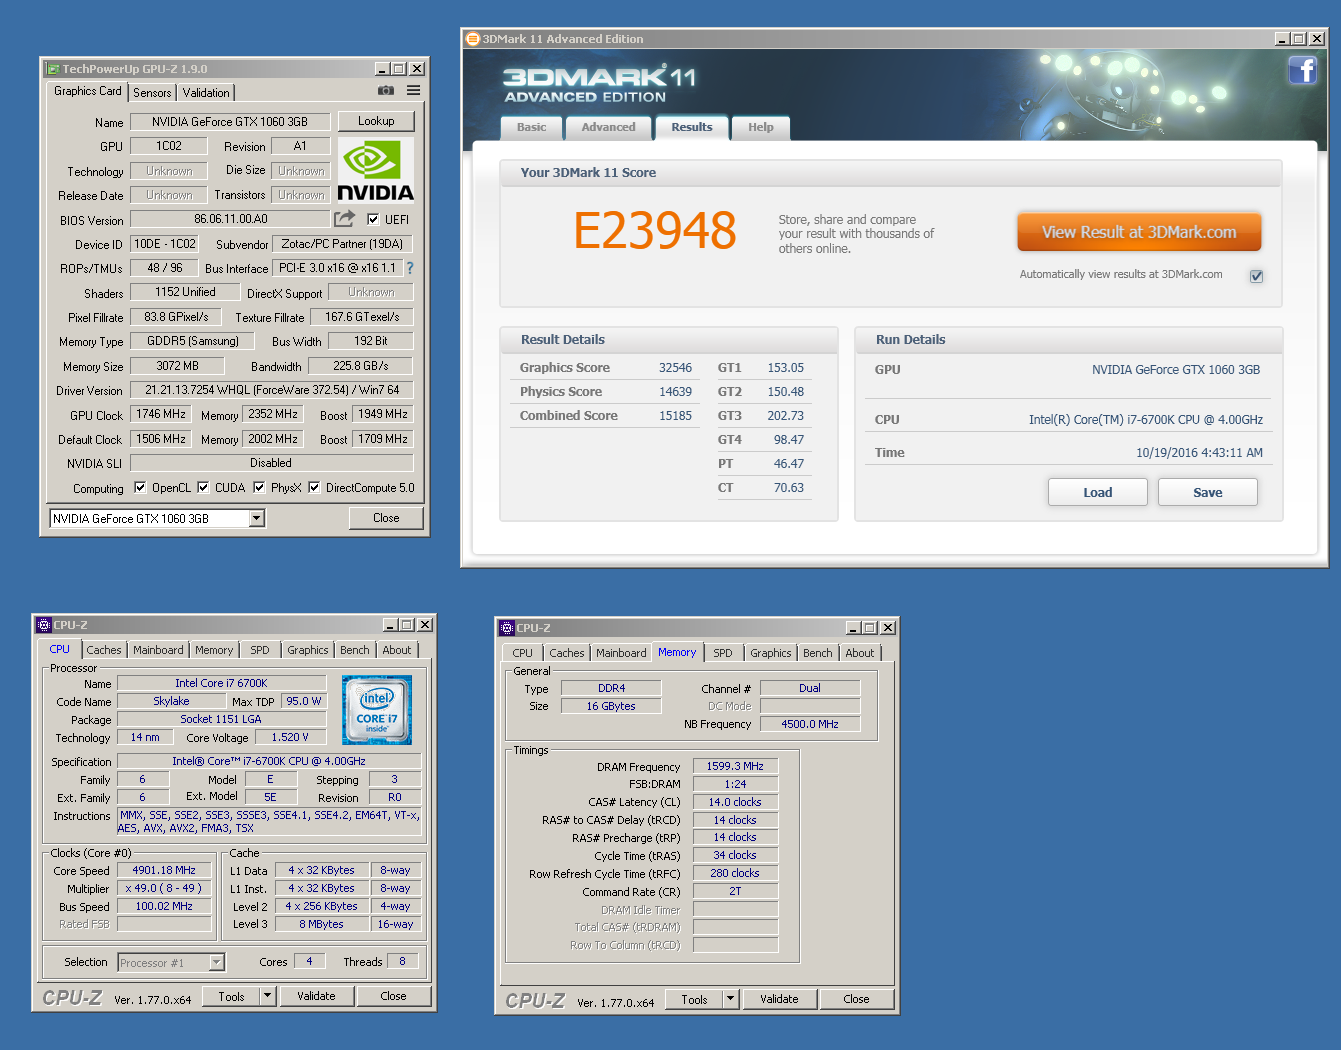Open SPD tab in left CPU-Z window
The image size is (1341, 1050).
tap(260, 650)
